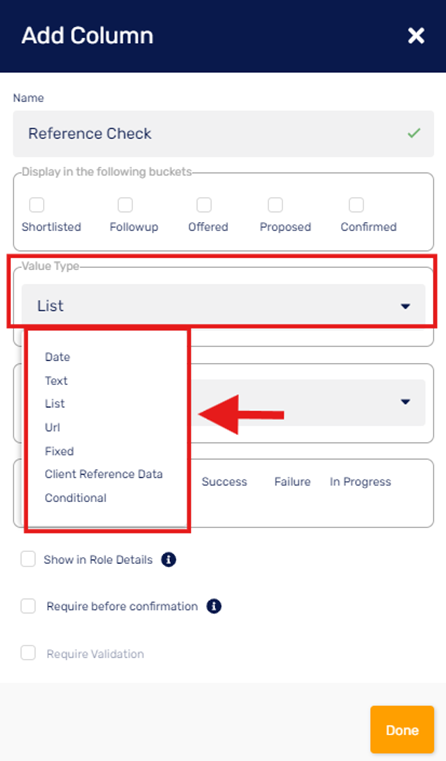This screenshot has height=761, width=446.
Task: Click the Reference Check name field
Action: (223, 133)
